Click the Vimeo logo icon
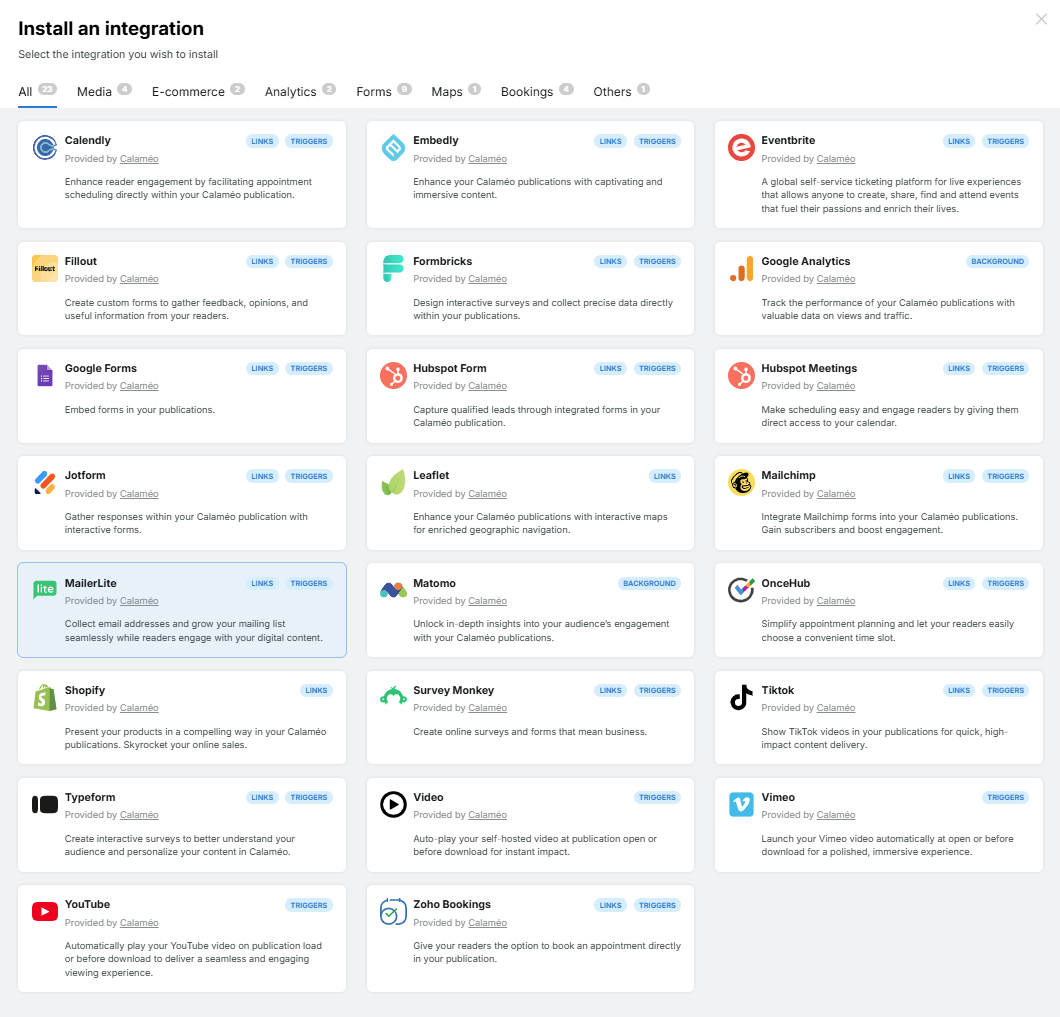This screenshot has width=1060, height=1017. click(741, 804)
